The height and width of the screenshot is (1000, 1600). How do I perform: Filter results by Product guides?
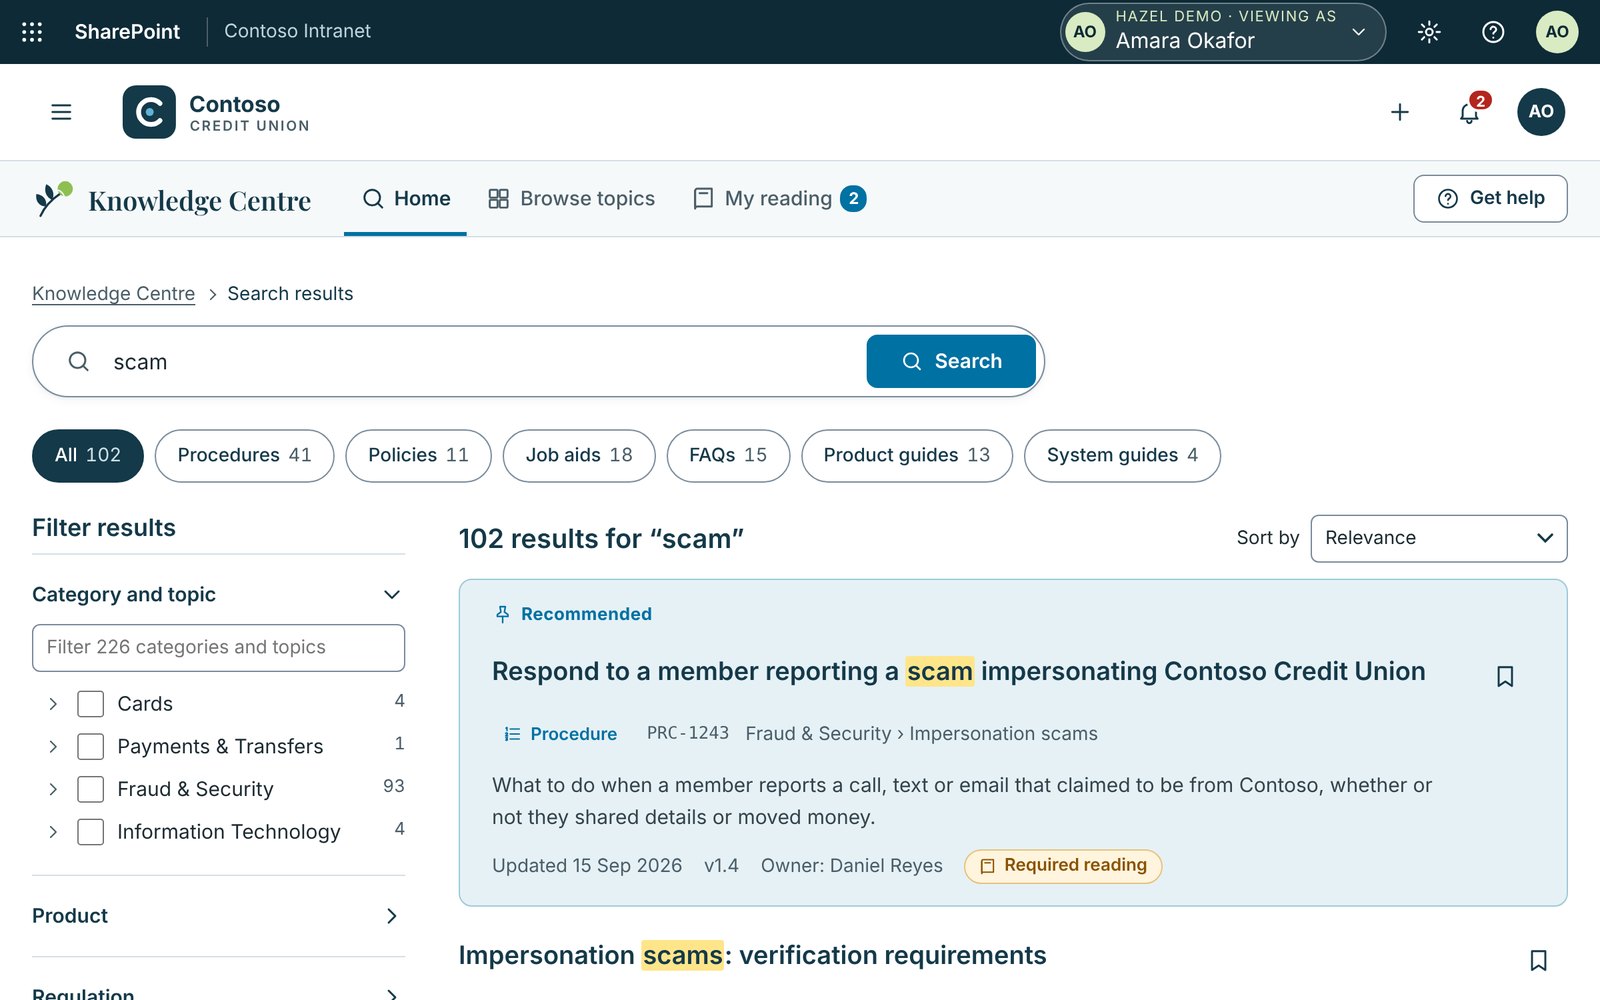point(907,456)
